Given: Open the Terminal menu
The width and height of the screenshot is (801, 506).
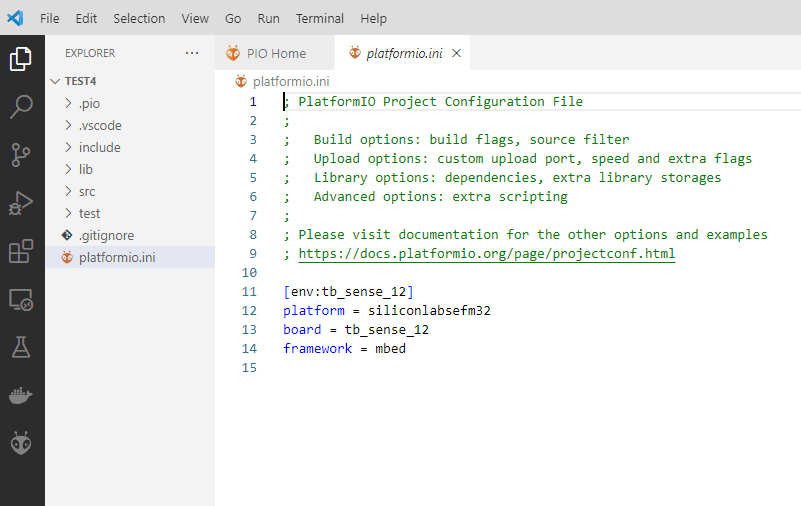Looking at the screenshot, I should click(x=320, y=18).
